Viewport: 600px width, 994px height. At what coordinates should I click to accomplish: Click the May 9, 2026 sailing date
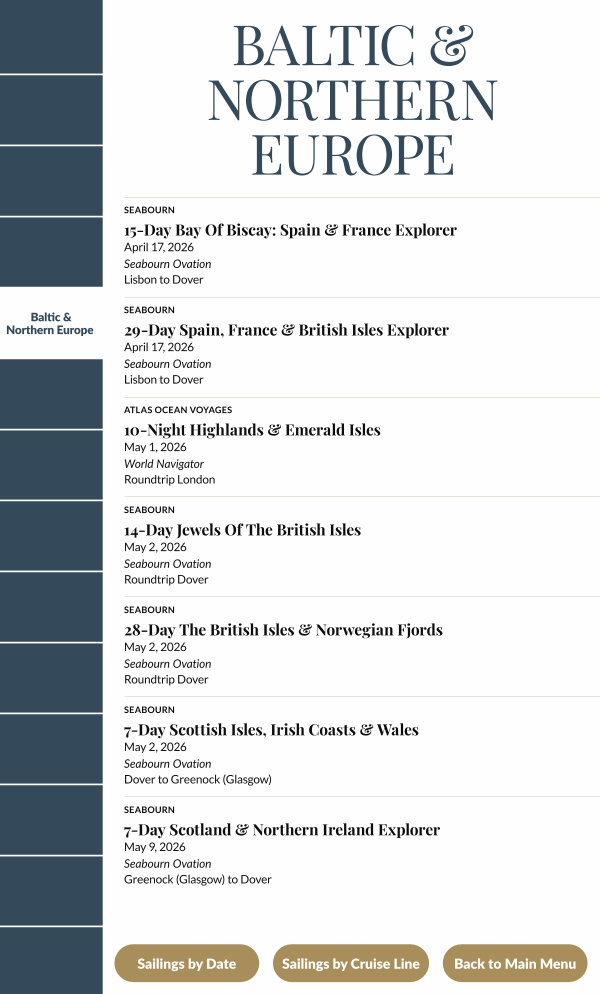click(x=155, y=847)
